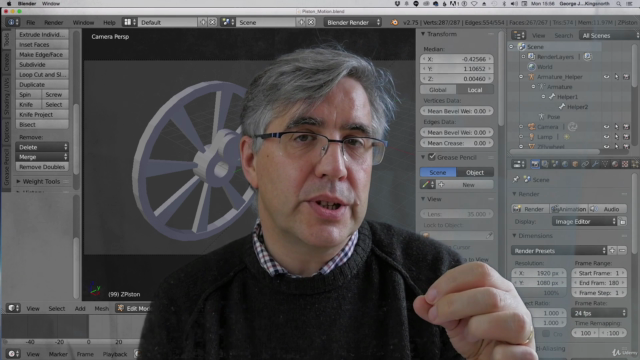The image size is (640, 360).
Task: Toggle the Grease Pencil checkbox
Action: point(432,157)
